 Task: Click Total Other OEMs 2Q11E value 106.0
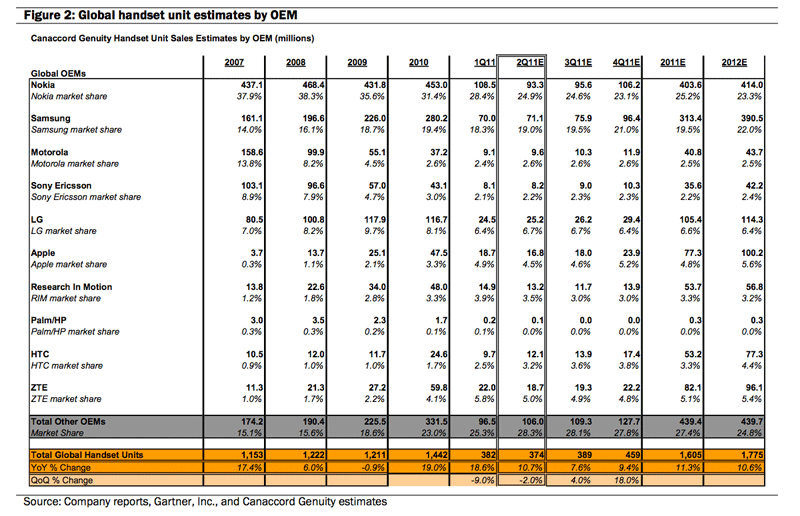[533, 422]
